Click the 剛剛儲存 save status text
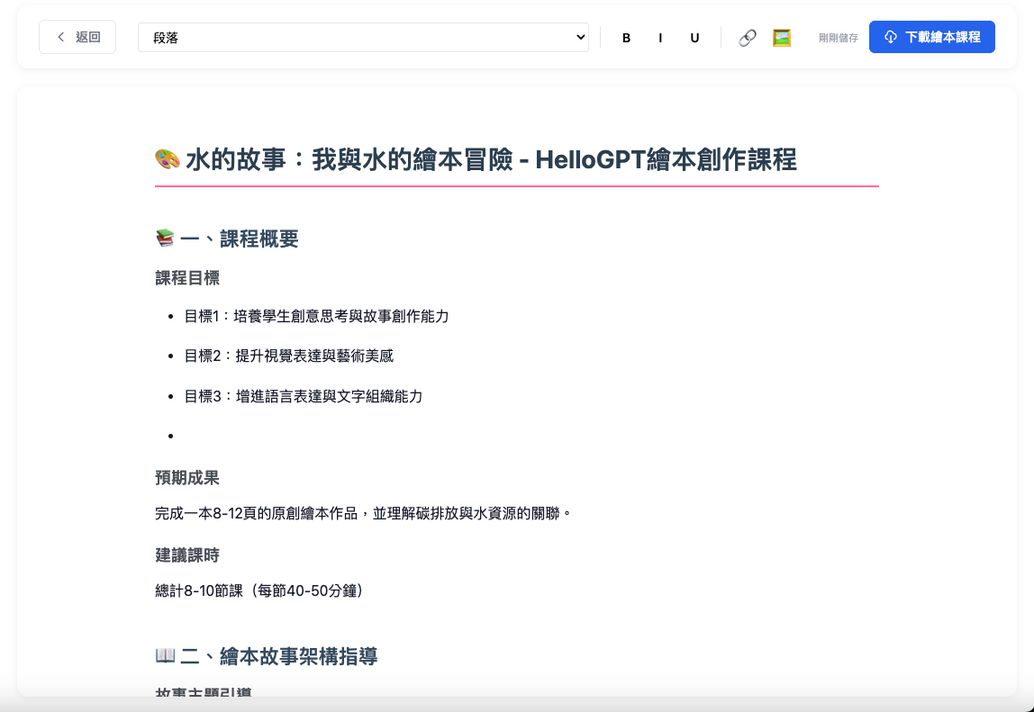1034x712 pixels. click(x=838, y=37)
